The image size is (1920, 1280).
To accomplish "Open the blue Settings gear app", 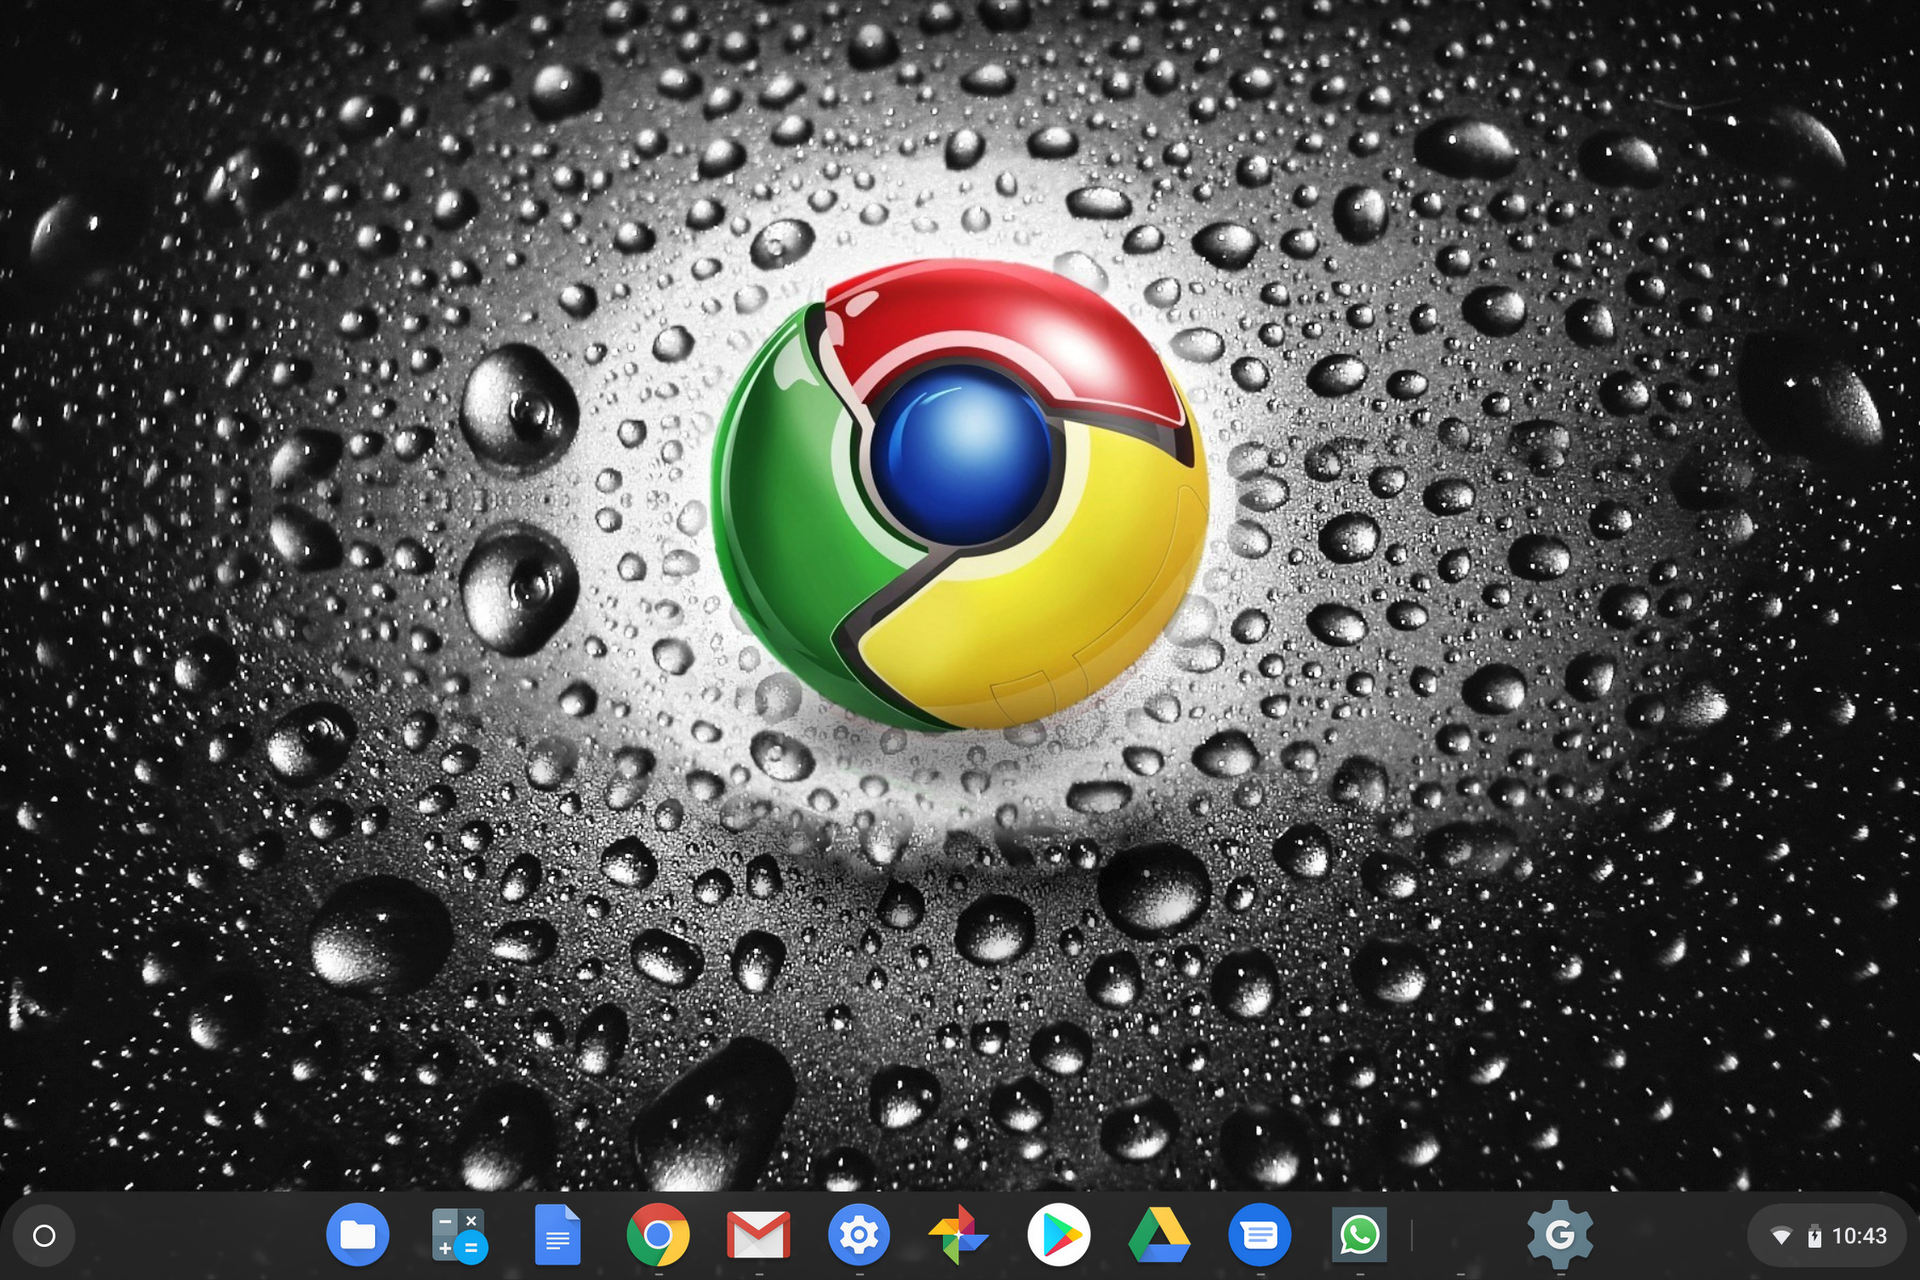I will pos(859,1236).
